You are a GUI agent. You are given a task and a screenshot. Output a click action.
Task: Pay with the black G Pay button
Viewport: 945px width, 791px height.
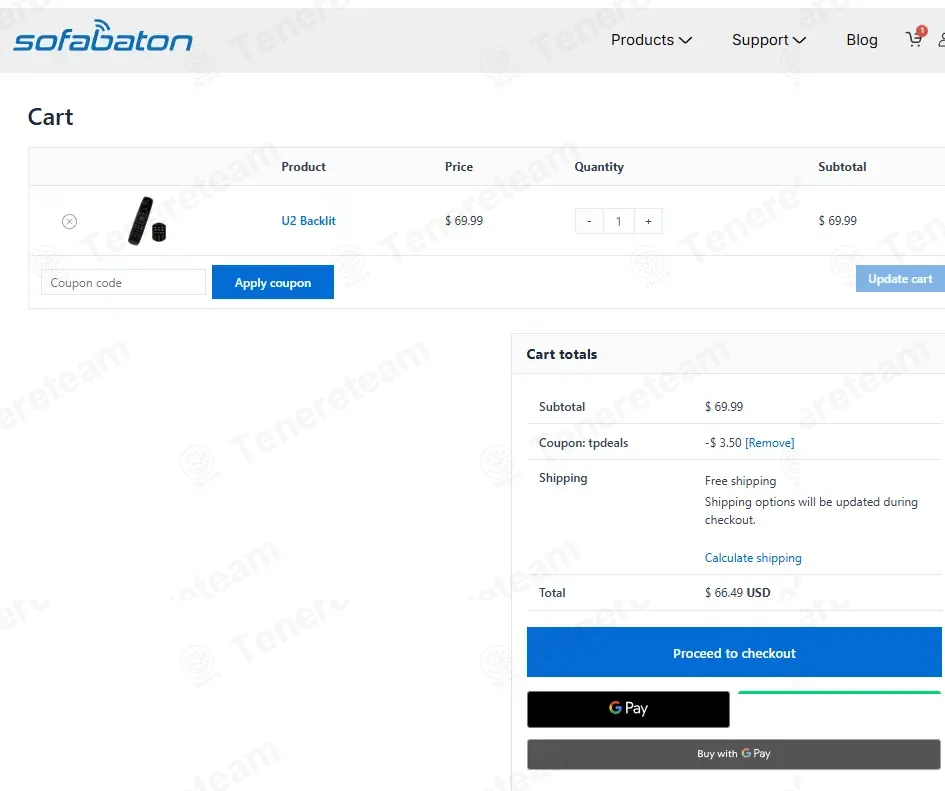pyautogui.click(x=628, y=709)
